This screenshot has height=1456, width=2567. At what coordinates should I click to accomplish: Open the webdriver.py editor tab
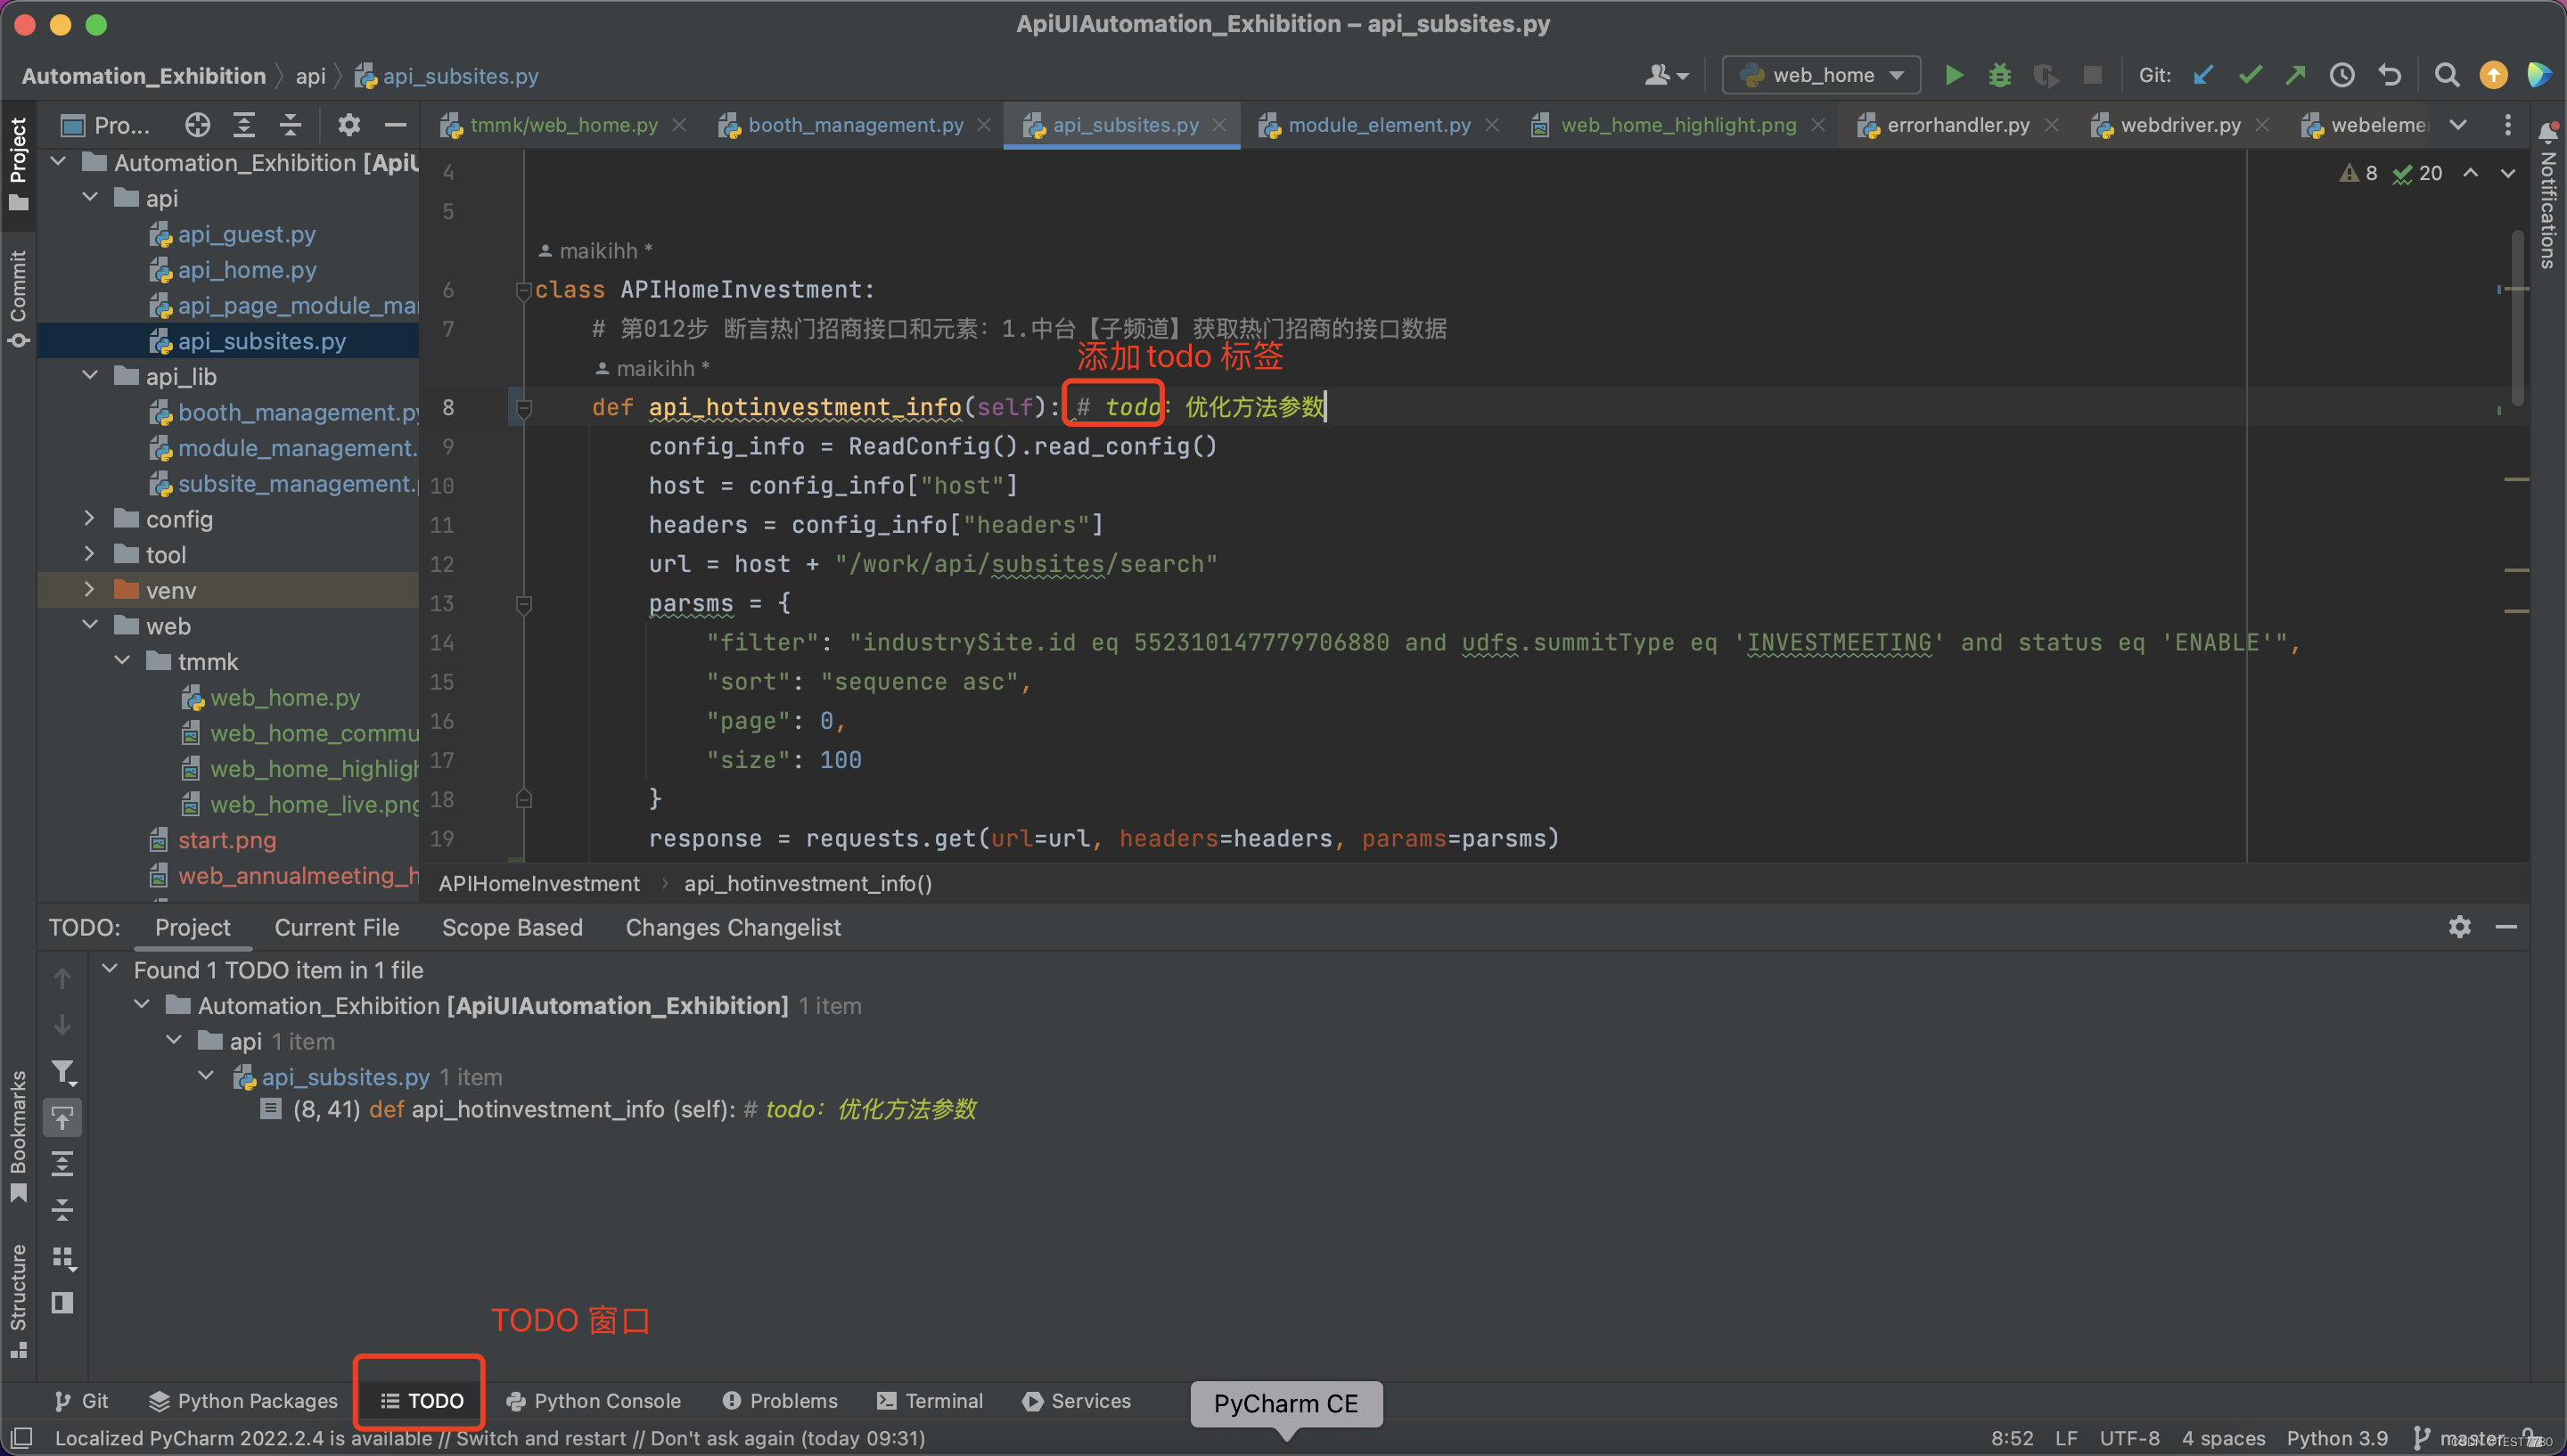point(2180,124)
